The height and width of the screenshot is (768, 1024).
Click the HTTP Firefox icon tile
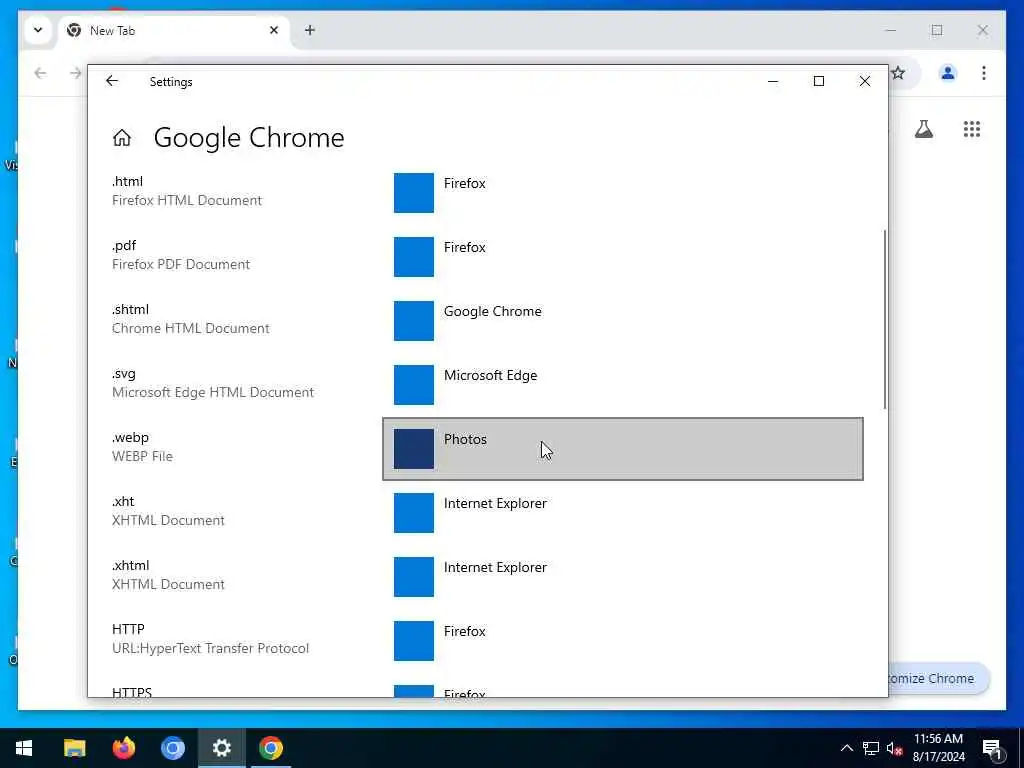[x=413, y=641]
